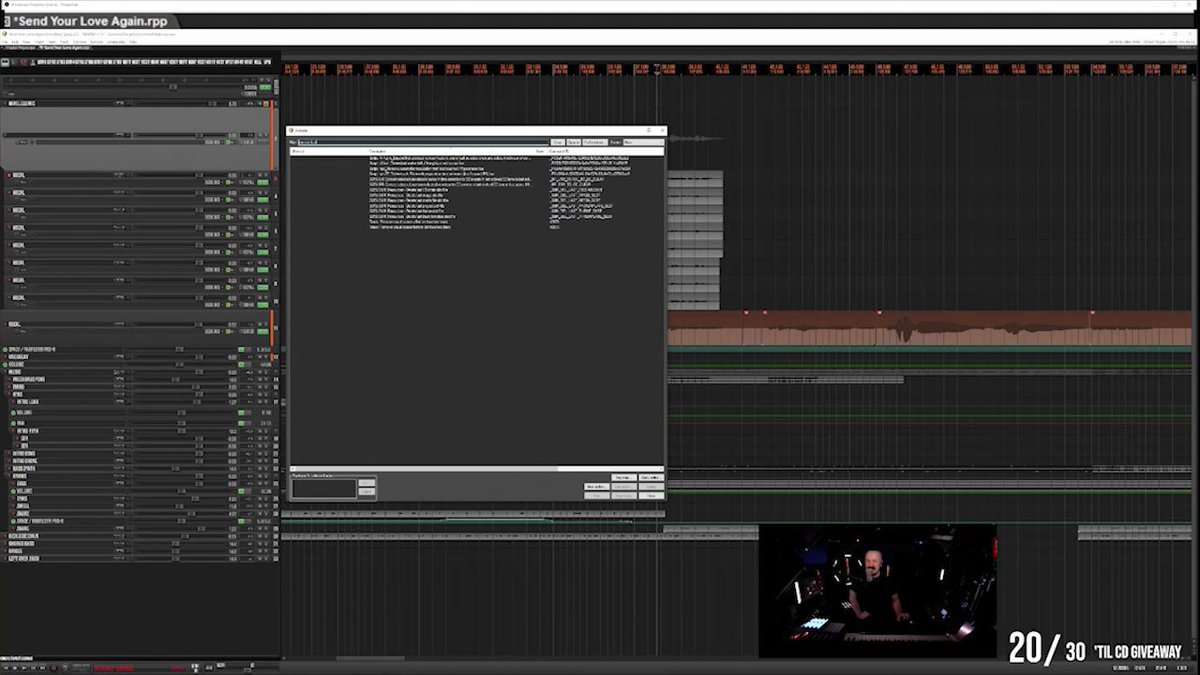Solo the Chorus Bass track
This screenshot has height=675, width=1200.
point(266,544)
